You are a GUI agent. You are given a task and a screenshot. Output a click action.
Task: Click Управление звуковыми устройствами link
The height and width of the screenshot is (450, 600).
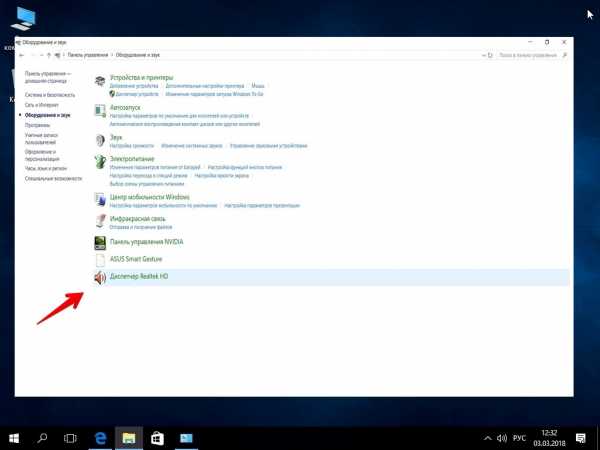(x=269, y=145)
